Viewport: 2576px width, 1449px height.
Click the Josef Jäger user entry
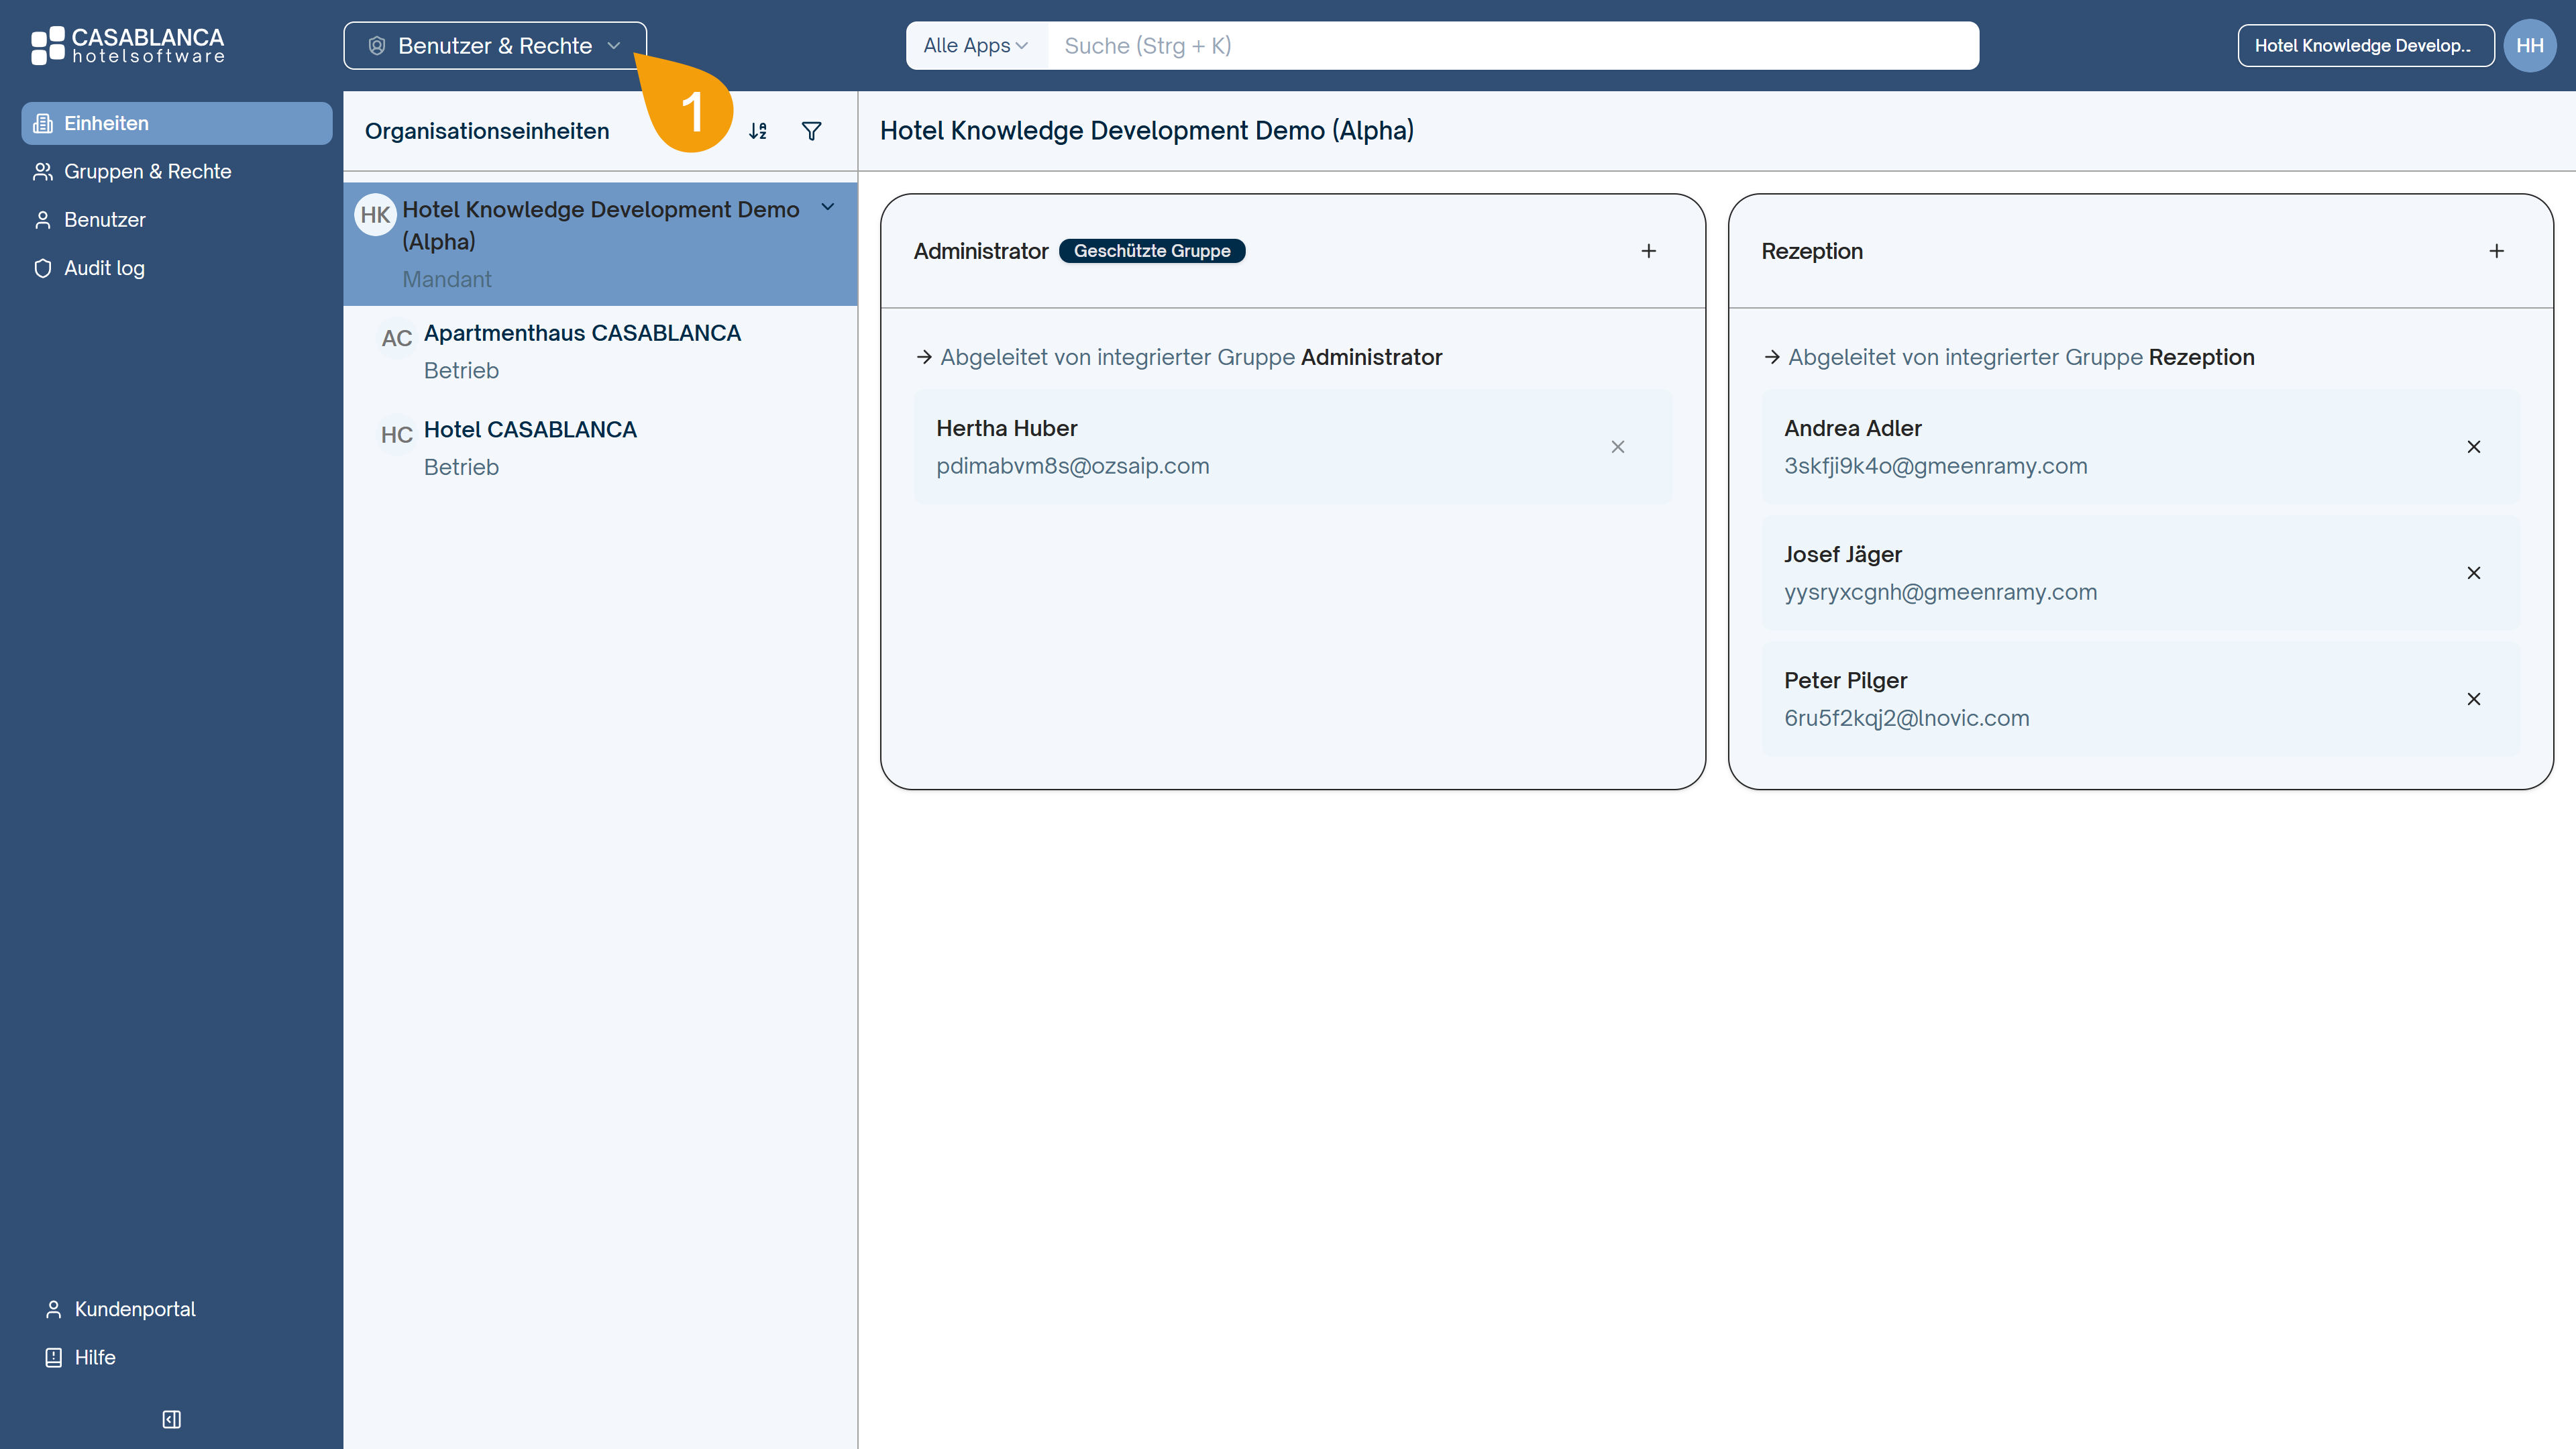click(x=2141, y=573)
